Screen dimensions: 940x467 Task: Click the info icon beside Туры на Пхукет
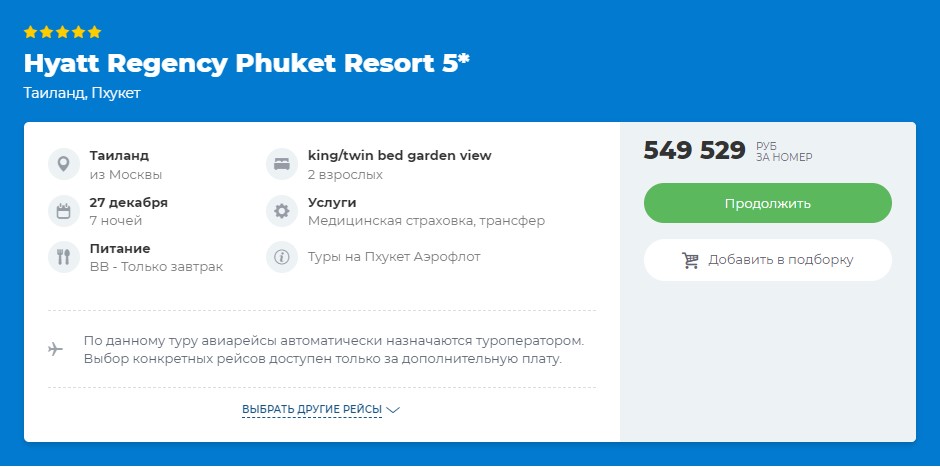(x=282, y=257)
